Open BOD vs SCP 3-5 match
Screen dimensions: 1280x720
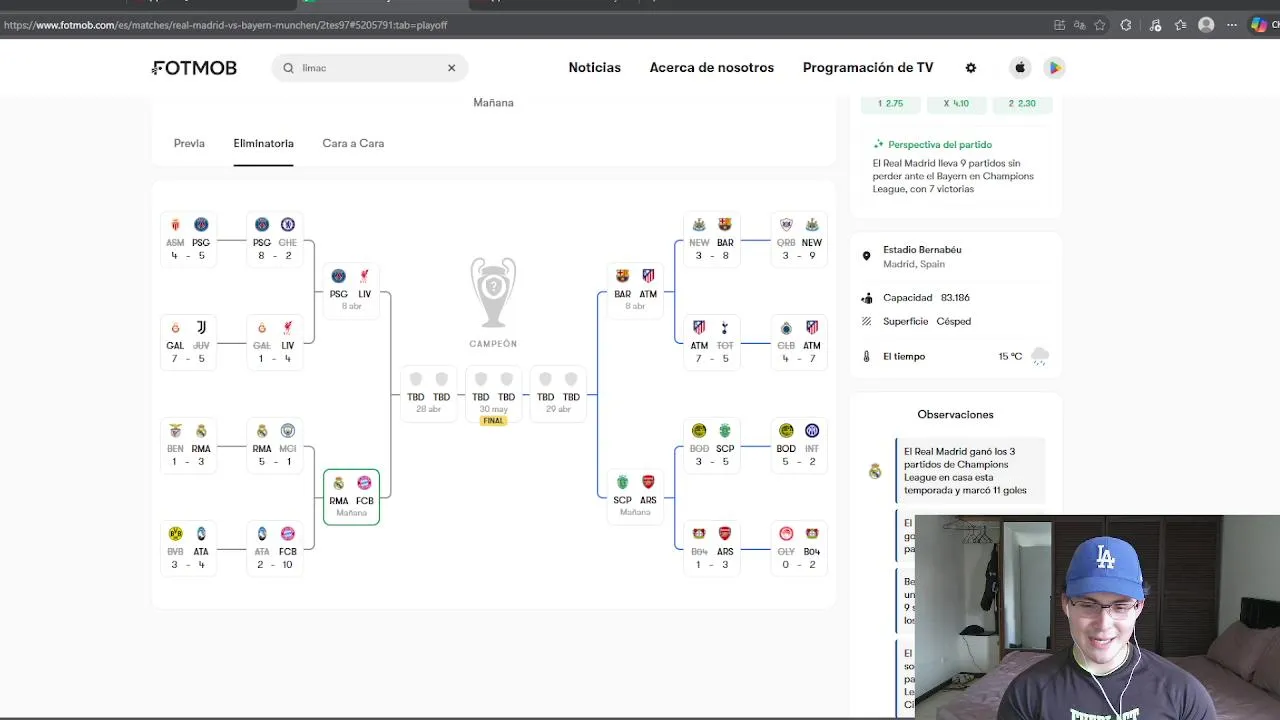pyautogui.click(x=712, y=446)
